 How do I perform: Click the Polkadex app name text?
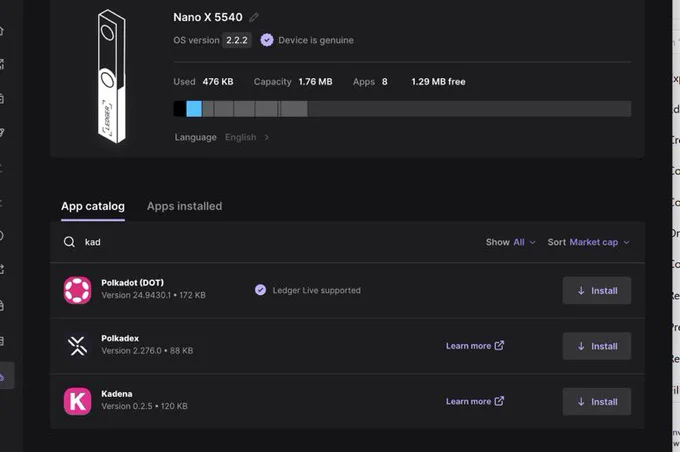pyautogui.click(x=120, y=338)
